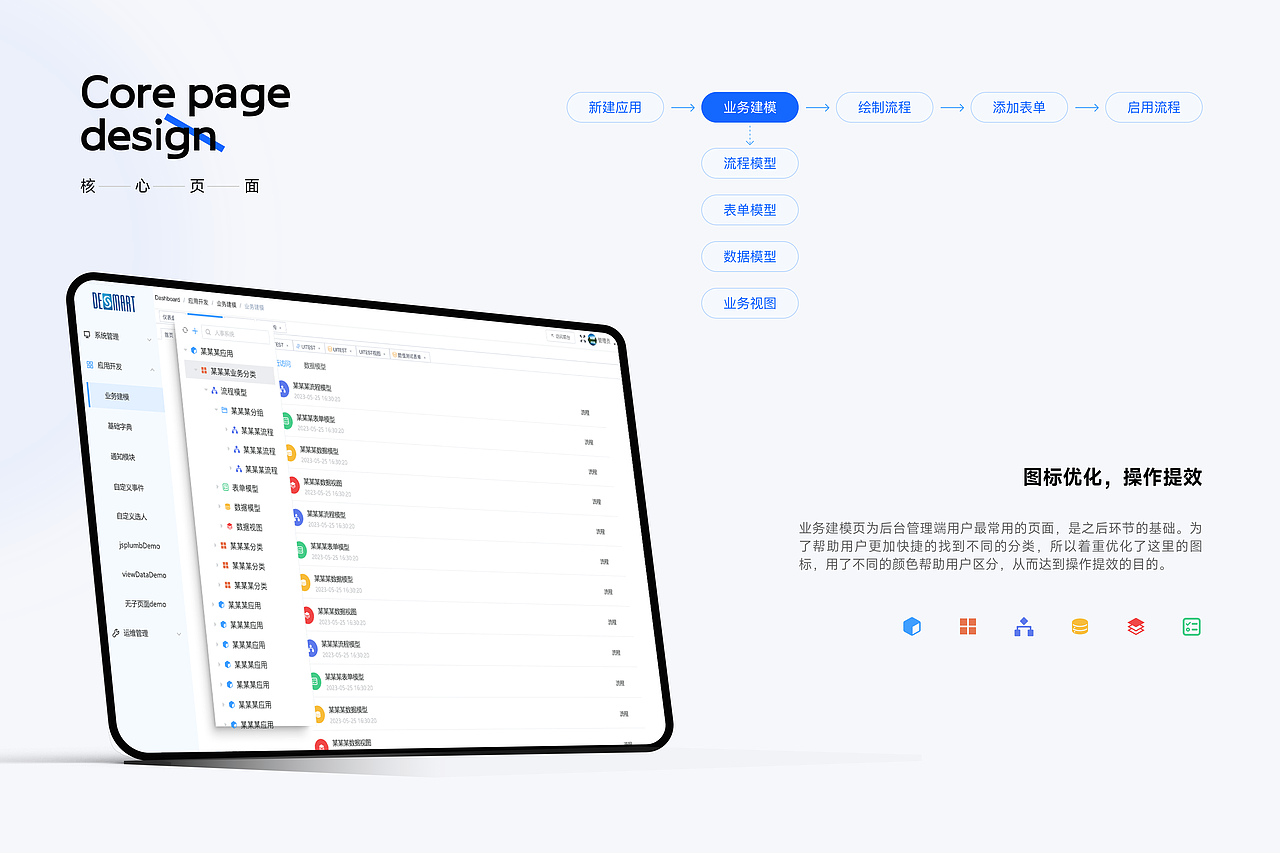Click the fullscreen icon next to the admin avatar
This screenshot has height=853, width=1280.
[x=581, y=338]
